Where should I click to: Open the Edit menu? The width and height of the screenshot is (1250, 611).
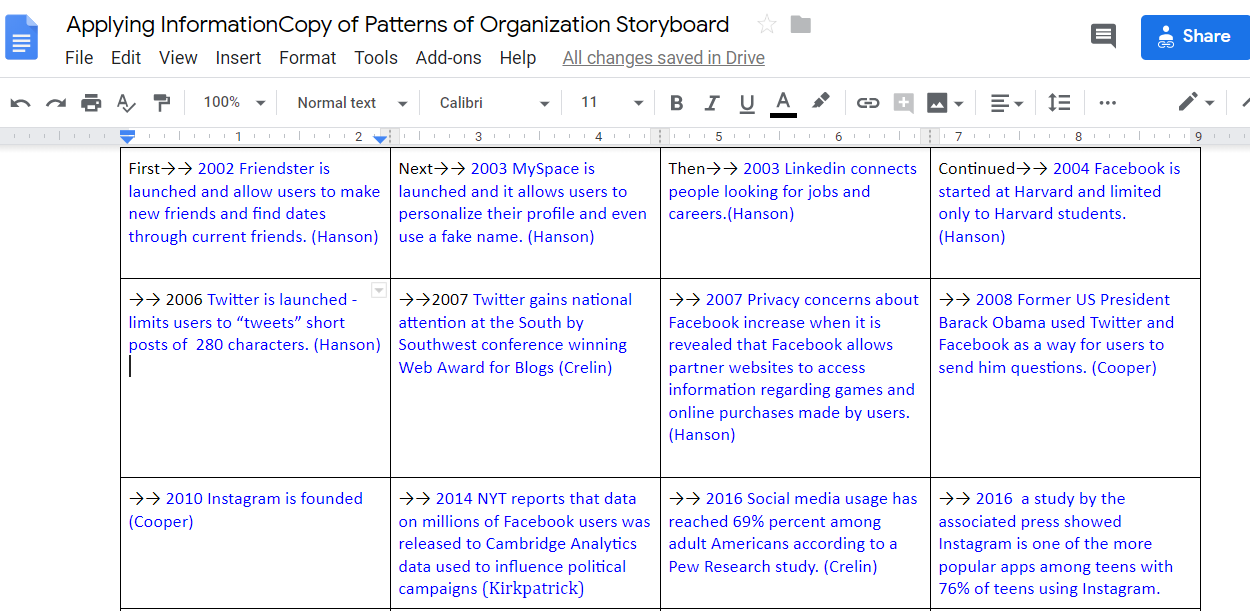pyautogui.click(x=126, y=58)
